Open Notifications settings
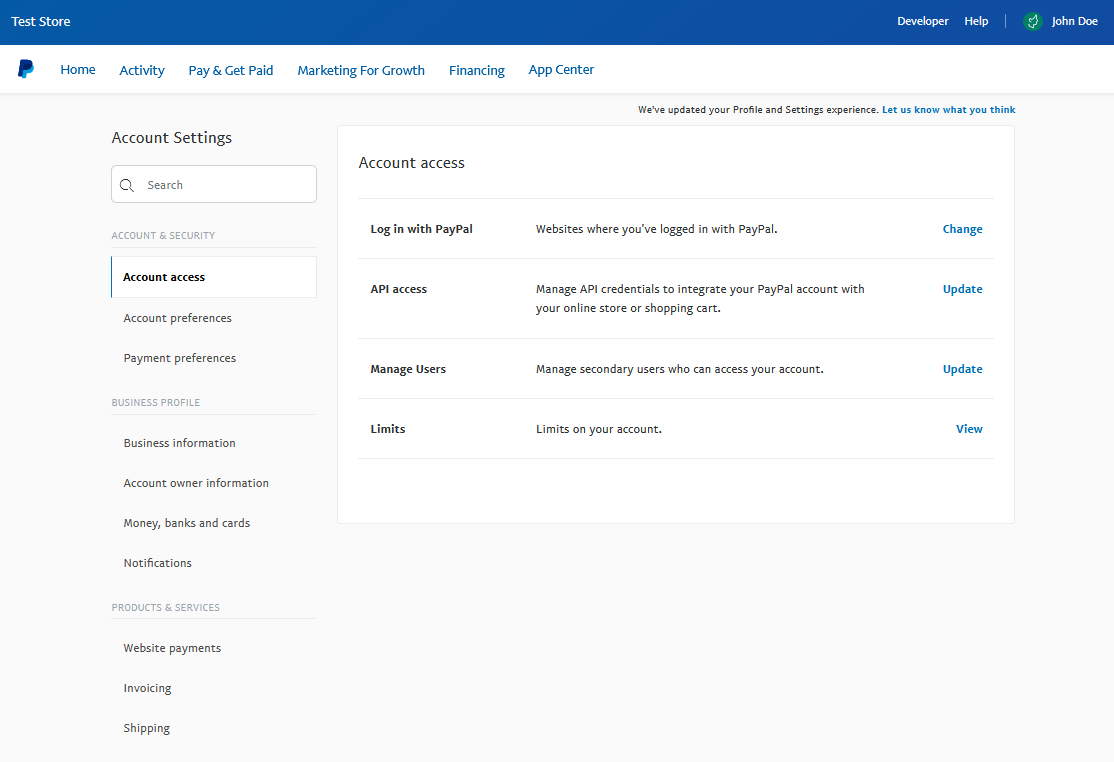The height and width of the screenshot is (762, 1114). click(x=158, y=563)
